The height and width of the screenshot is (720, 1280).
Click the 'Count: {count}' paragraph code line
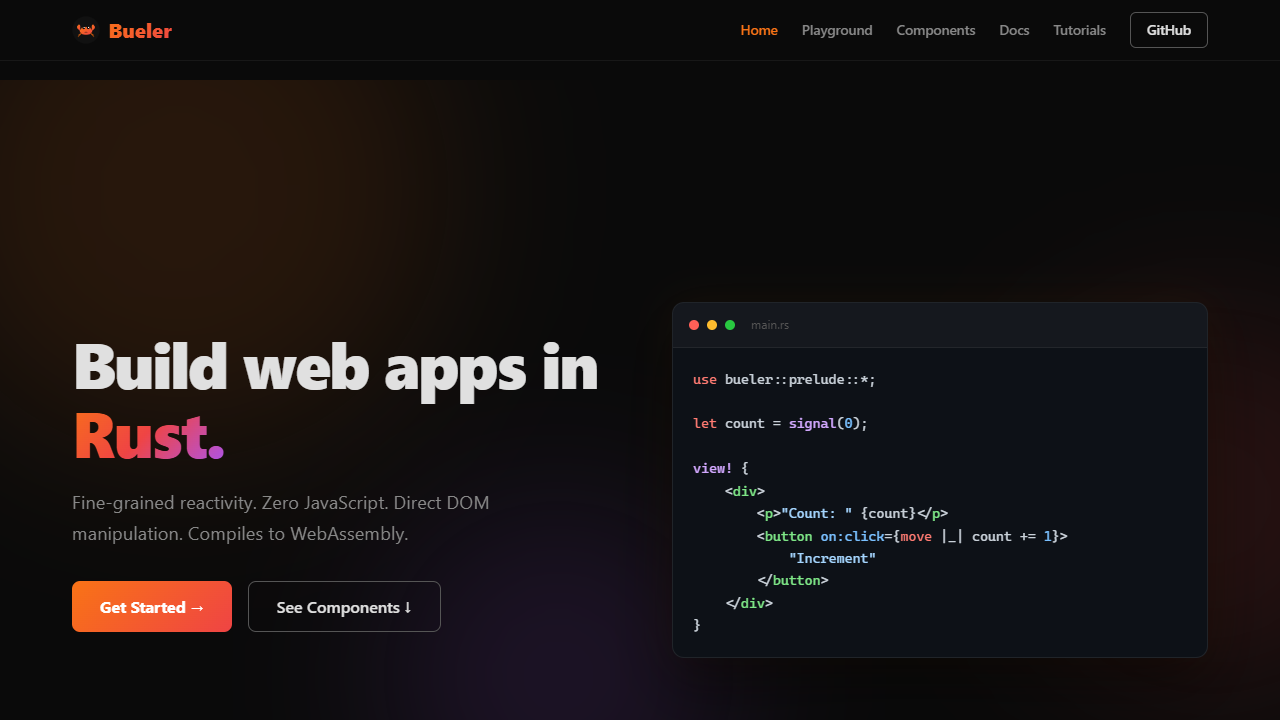coord(852,514)
